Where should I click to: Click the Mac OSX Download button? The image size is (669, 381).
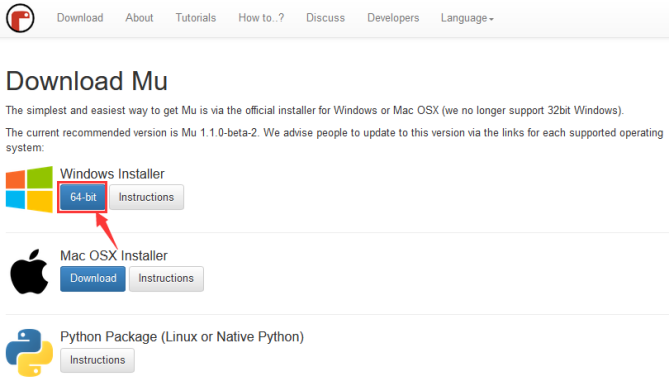93,279
